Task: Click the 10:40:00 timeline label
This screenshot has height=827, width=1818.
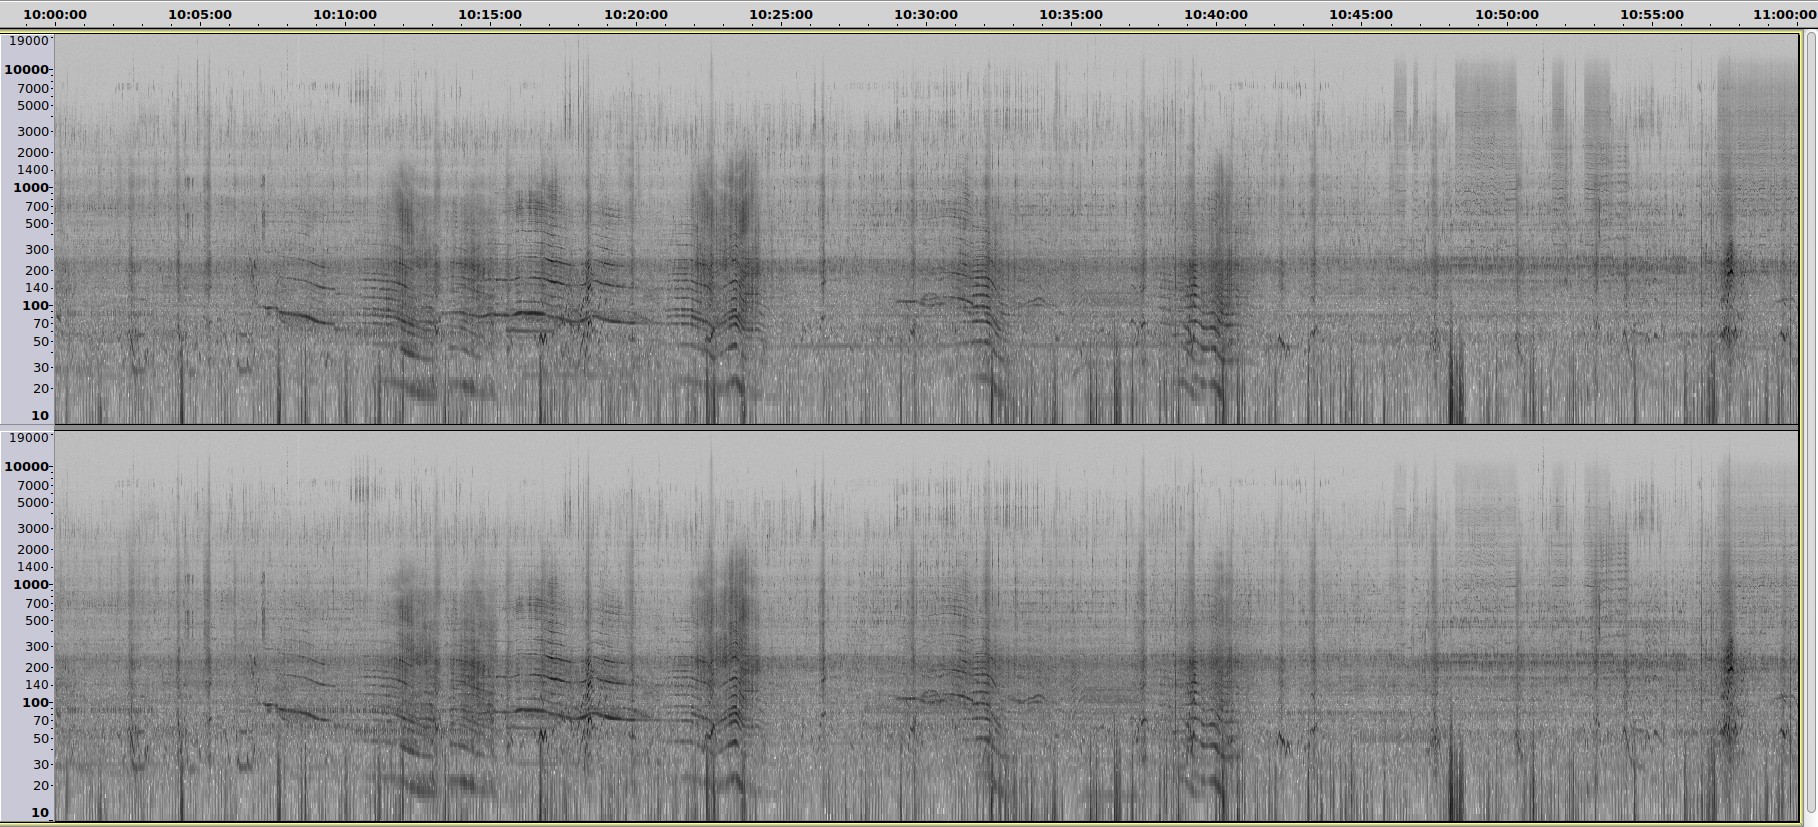Action: (1216, 15)
